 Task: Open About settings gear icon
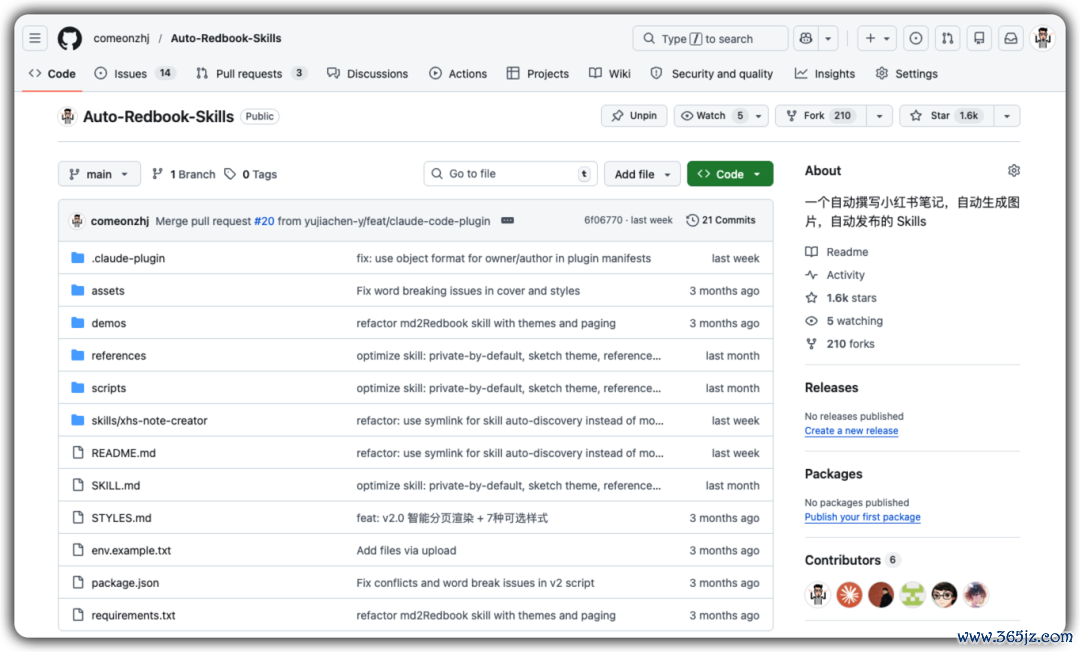coord(1013,171)
